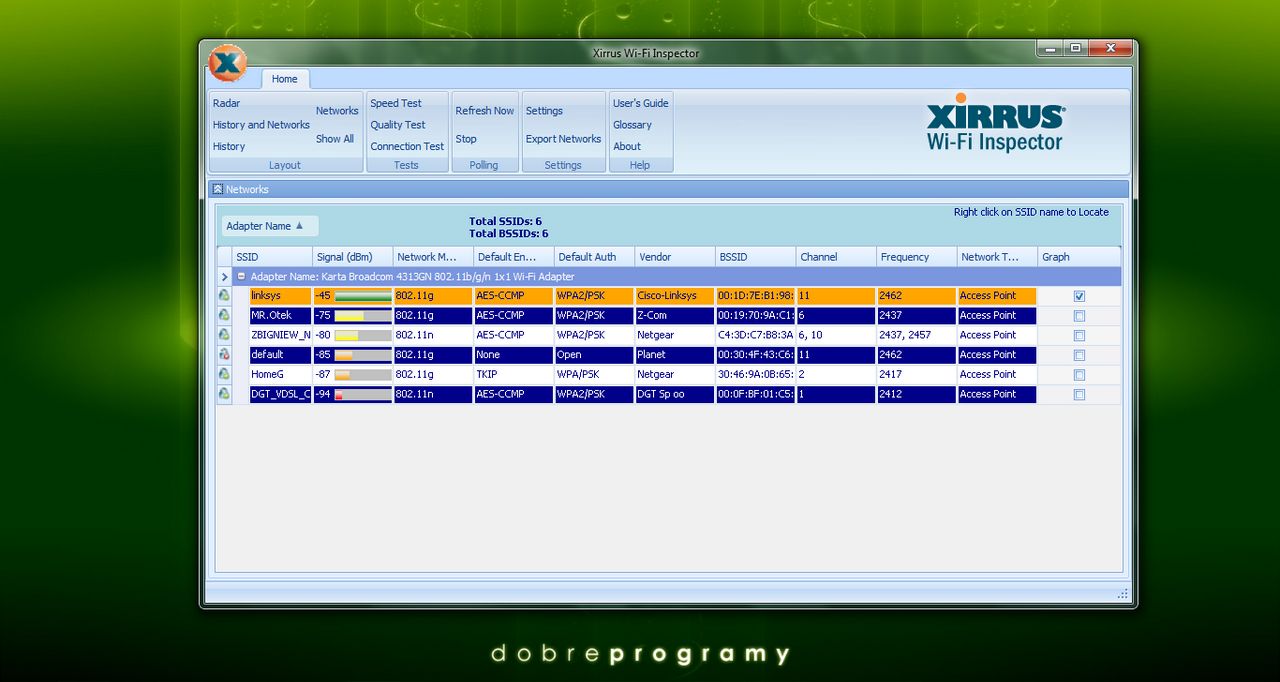Collapse the Networks panel via header icon
Screen dimensions: 1280x682
coord(217,189)
